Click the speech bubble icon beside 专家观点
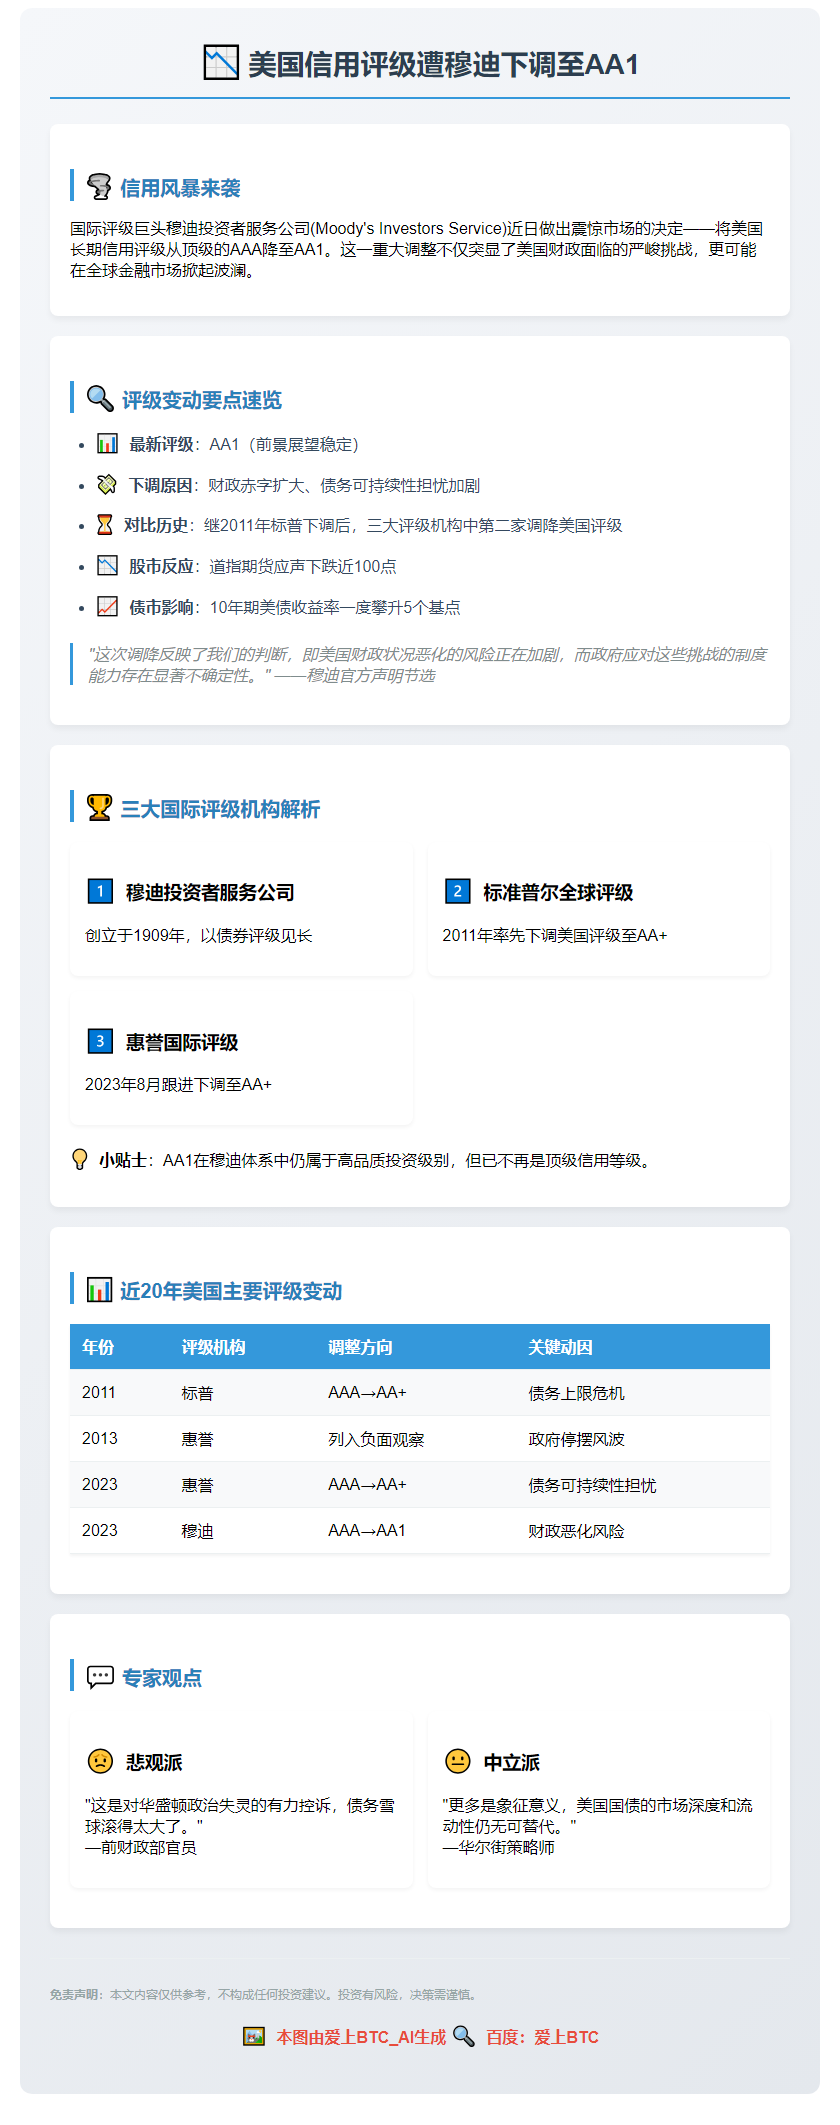The image size is (840, 2125). pos(100,1676)
